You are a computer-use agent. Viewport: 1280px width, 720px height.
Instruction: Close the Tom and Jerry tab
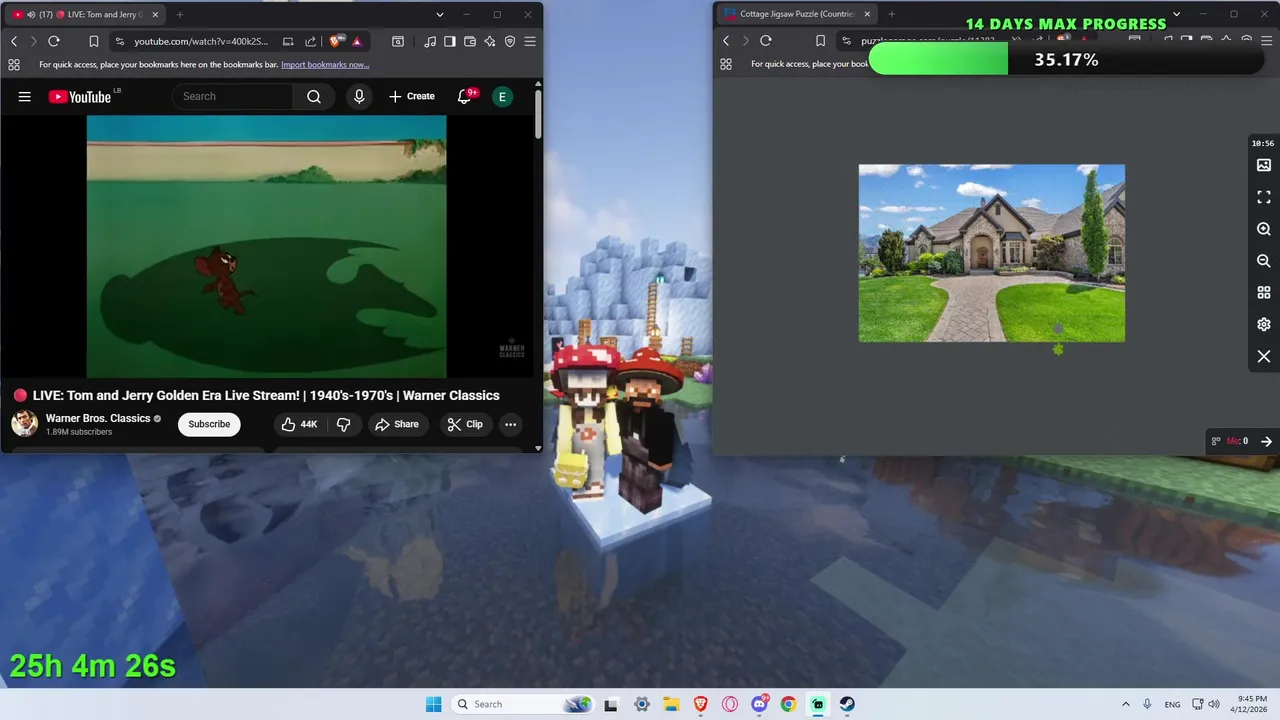pos(155,15)
